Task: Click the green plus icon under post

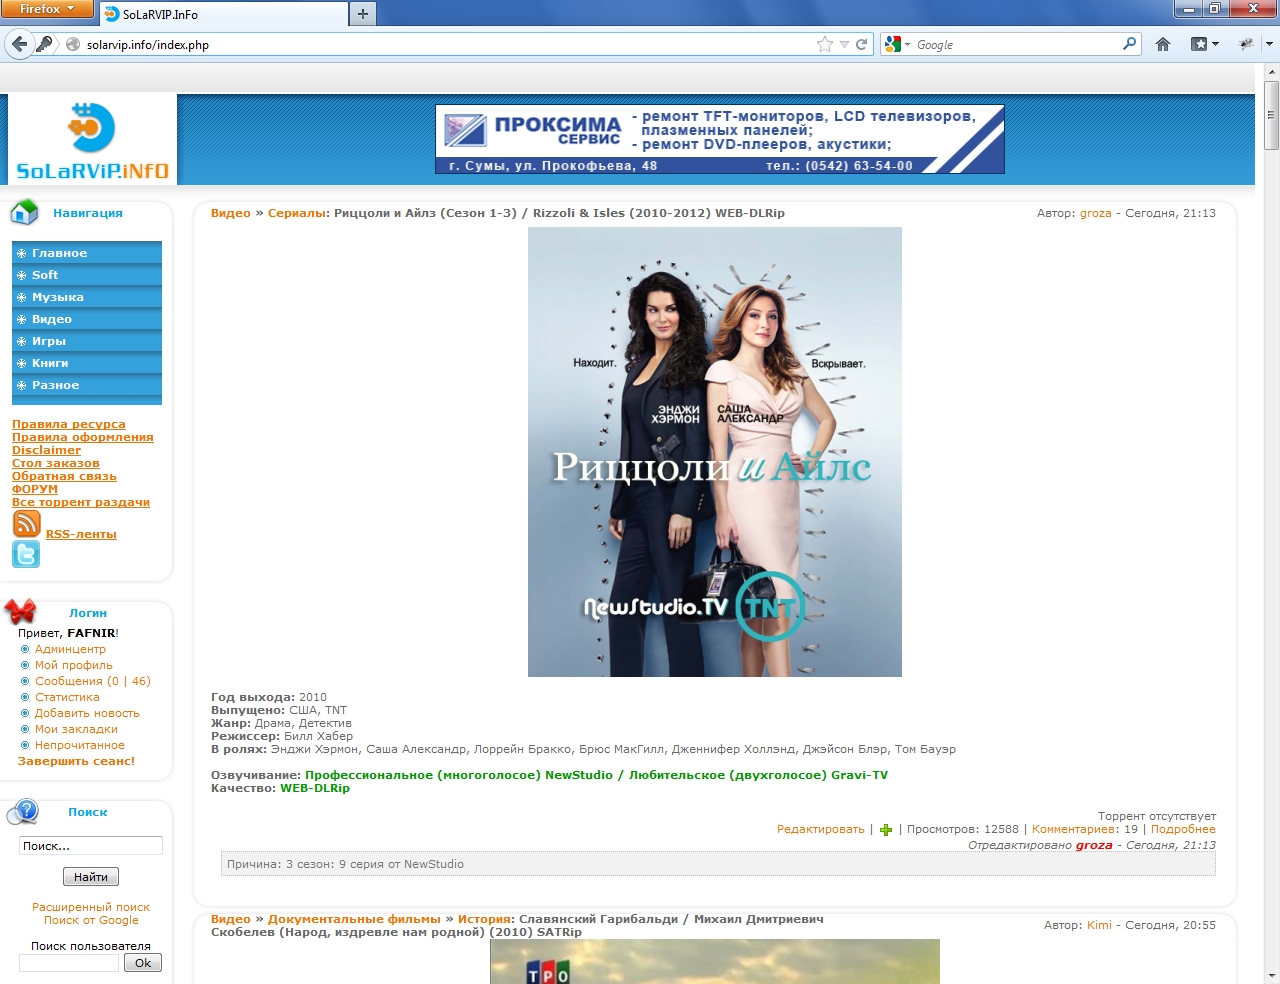Action: [885, 830]
